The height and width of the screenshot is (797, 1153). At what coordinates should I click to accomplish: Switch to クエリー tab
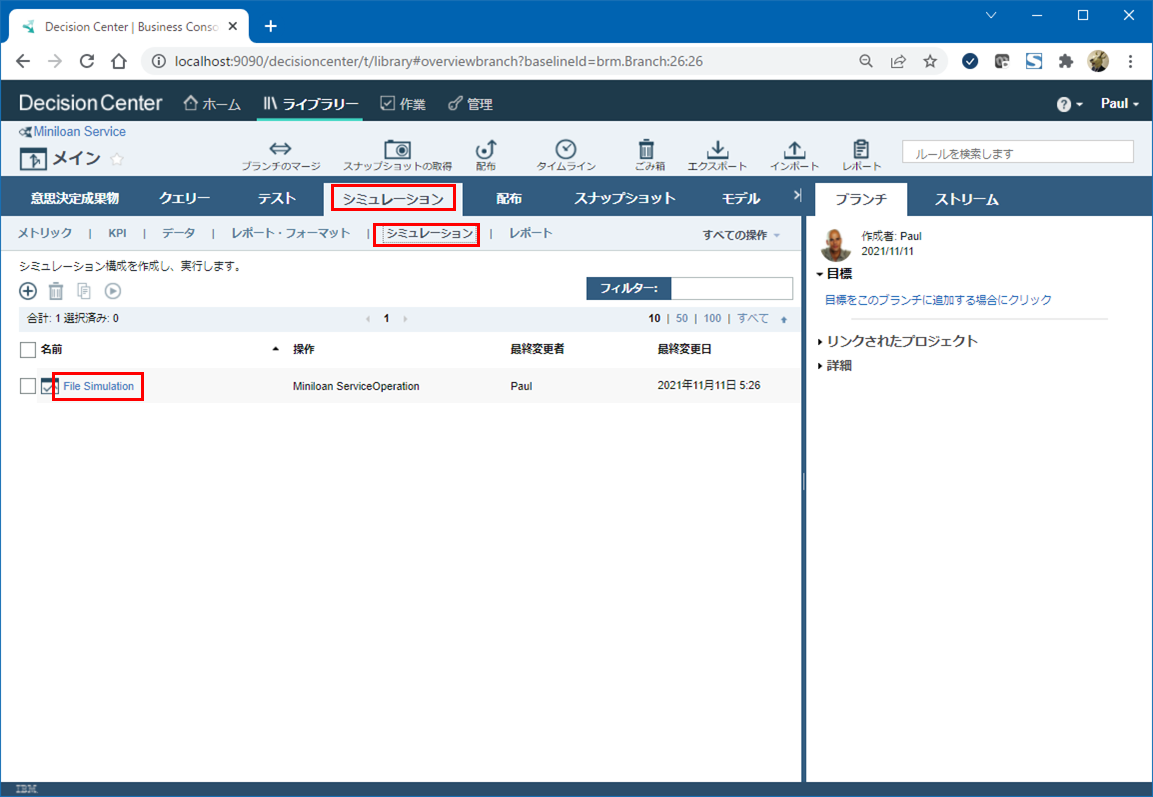(x=185, y=199)
